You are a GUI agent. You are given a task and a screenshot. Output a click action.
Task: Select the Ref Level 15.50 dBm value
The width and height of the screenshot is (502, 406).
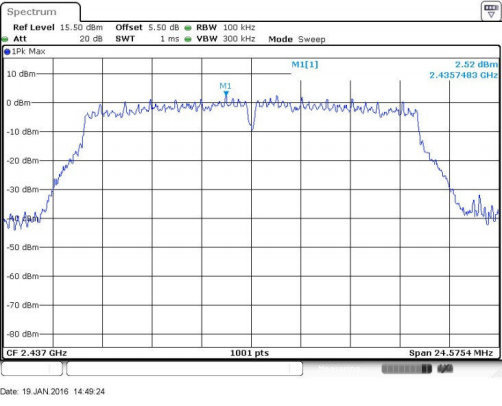(81, 27)
